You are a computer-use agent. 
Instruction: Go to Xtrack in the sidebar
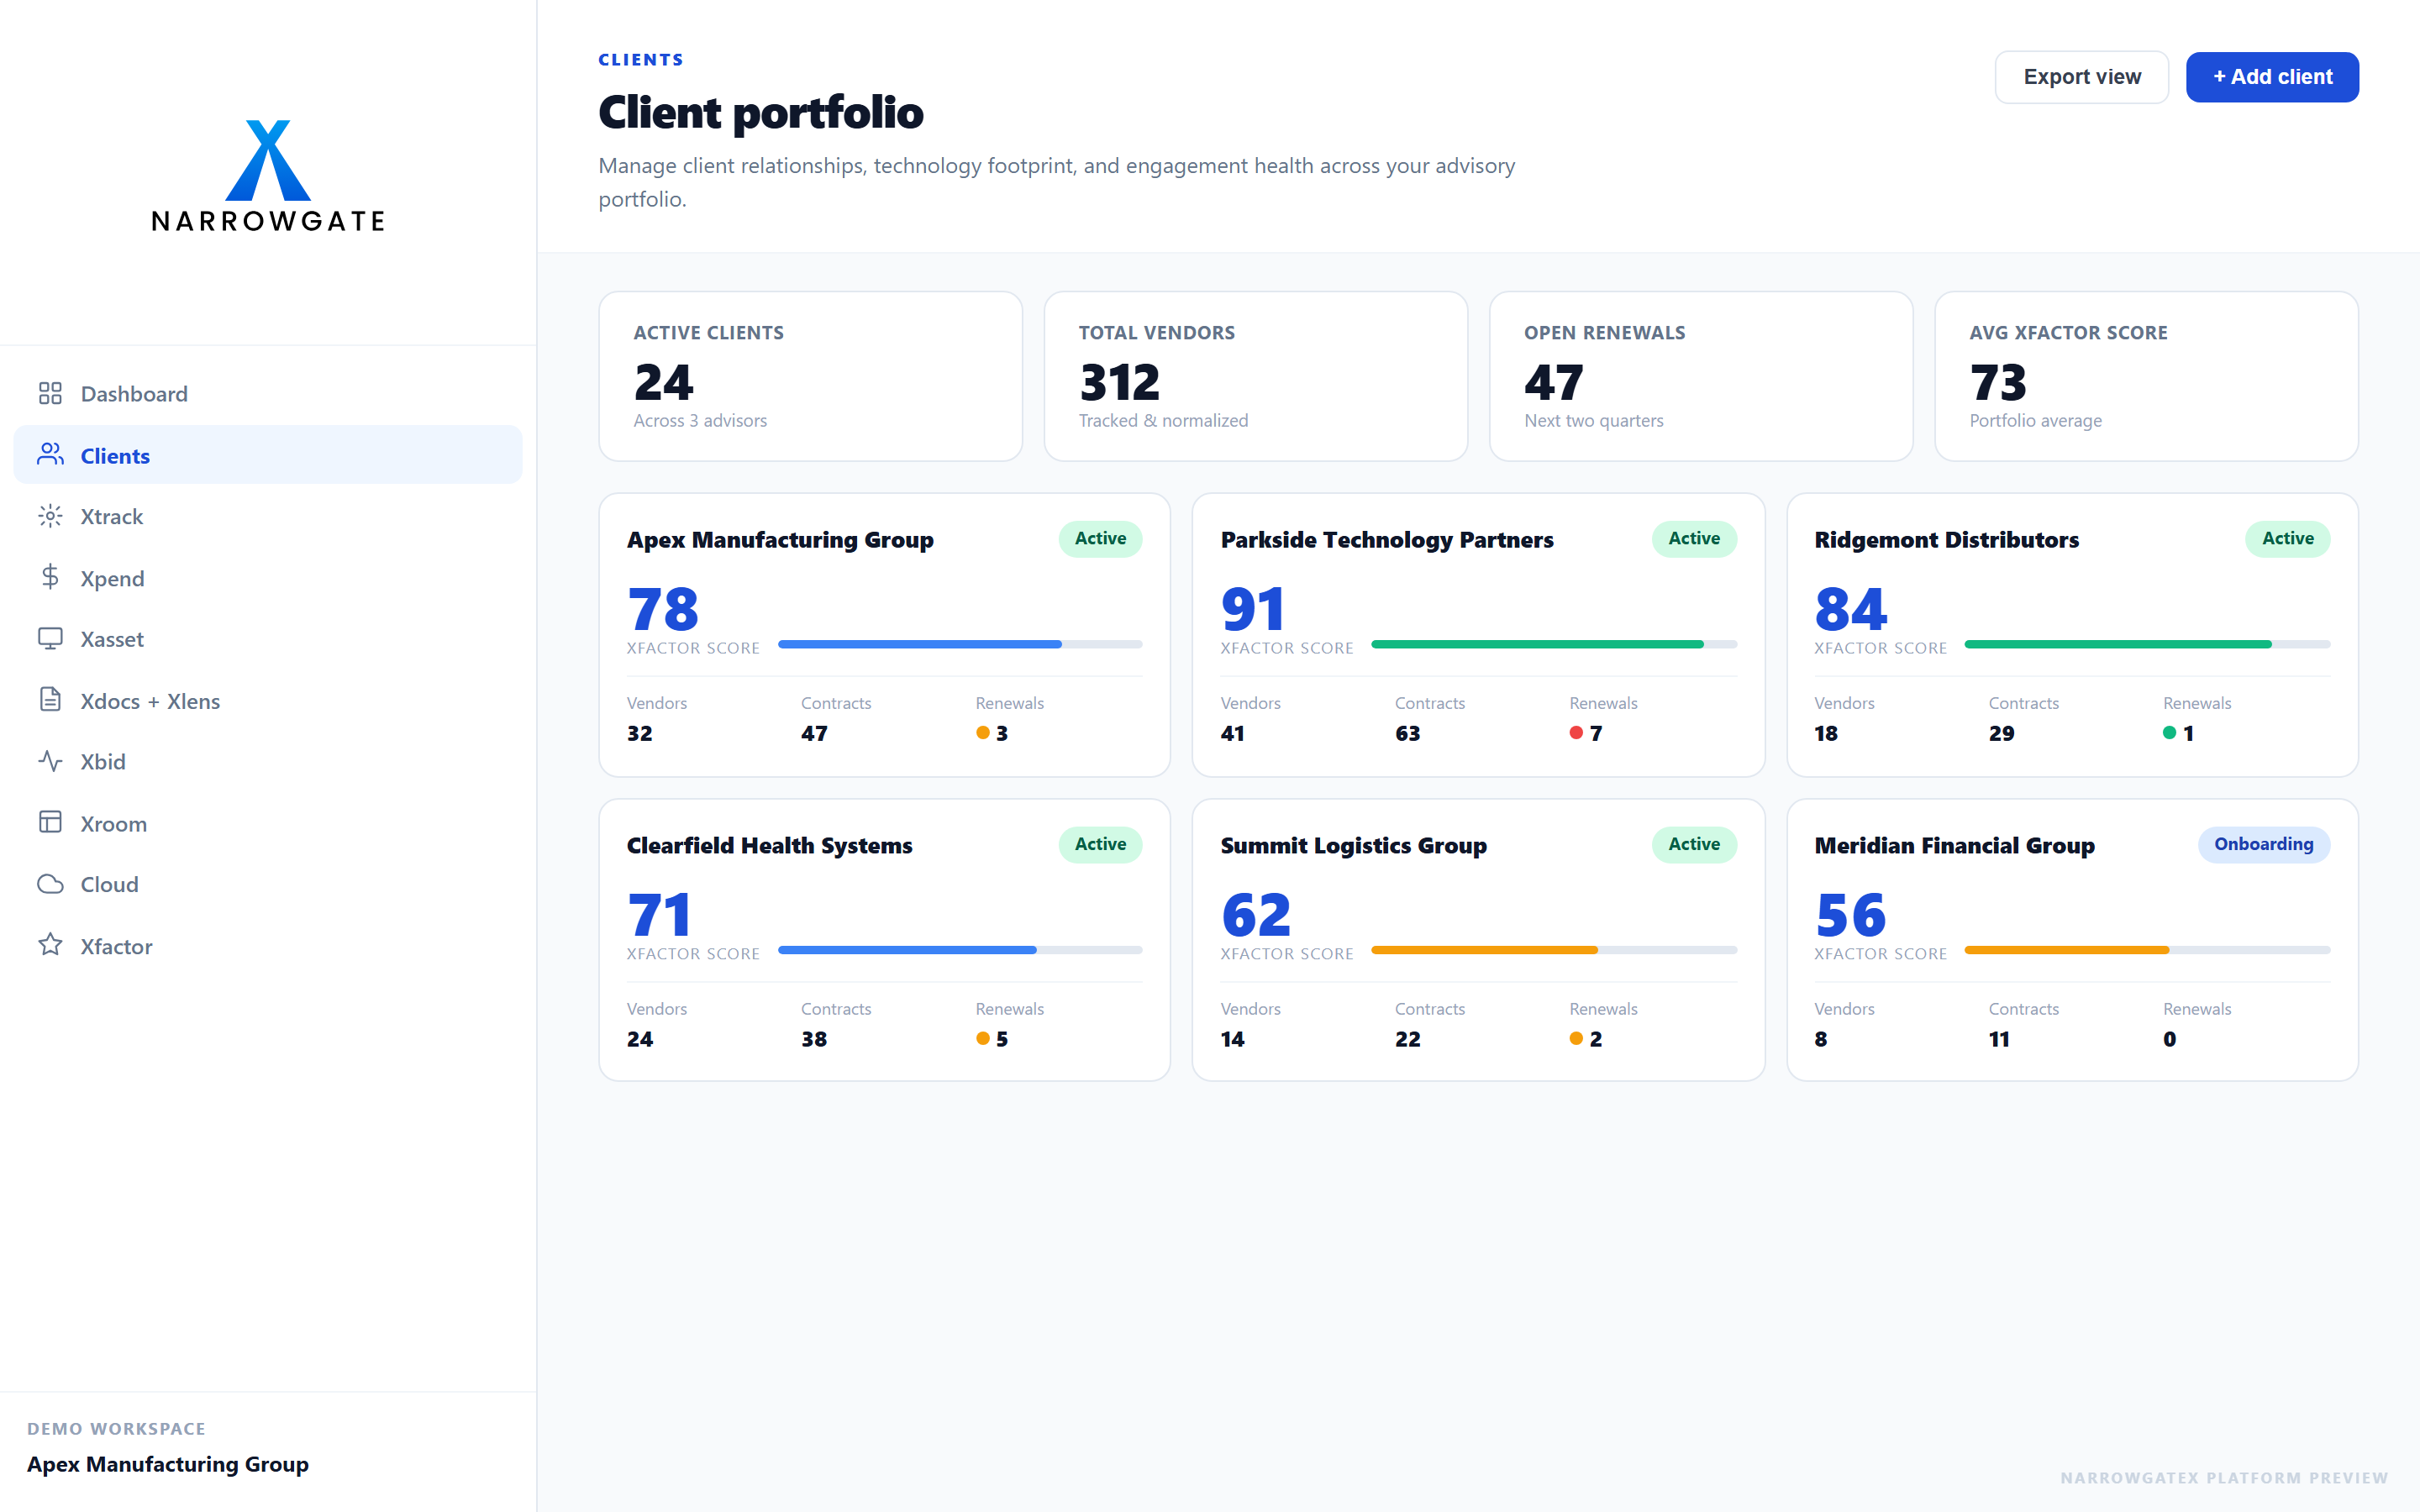tap(268, 516)
